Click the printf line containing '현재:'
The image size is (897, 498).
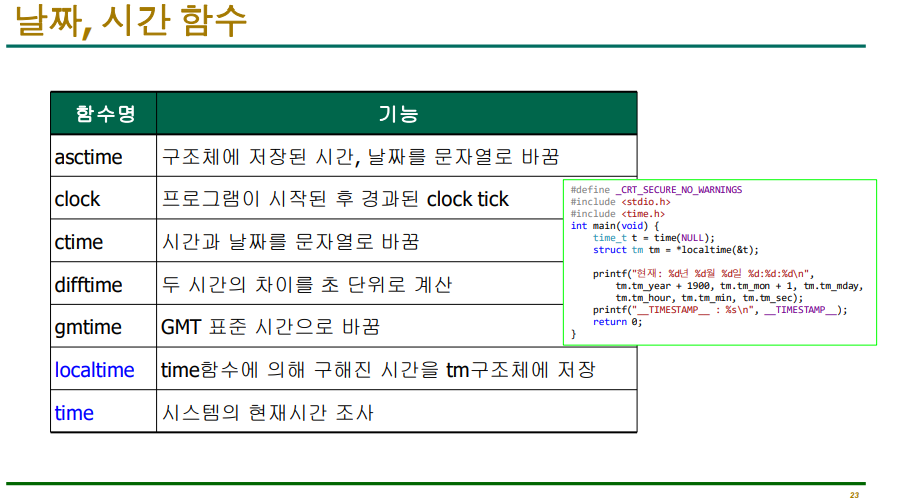tap(703, 274)
